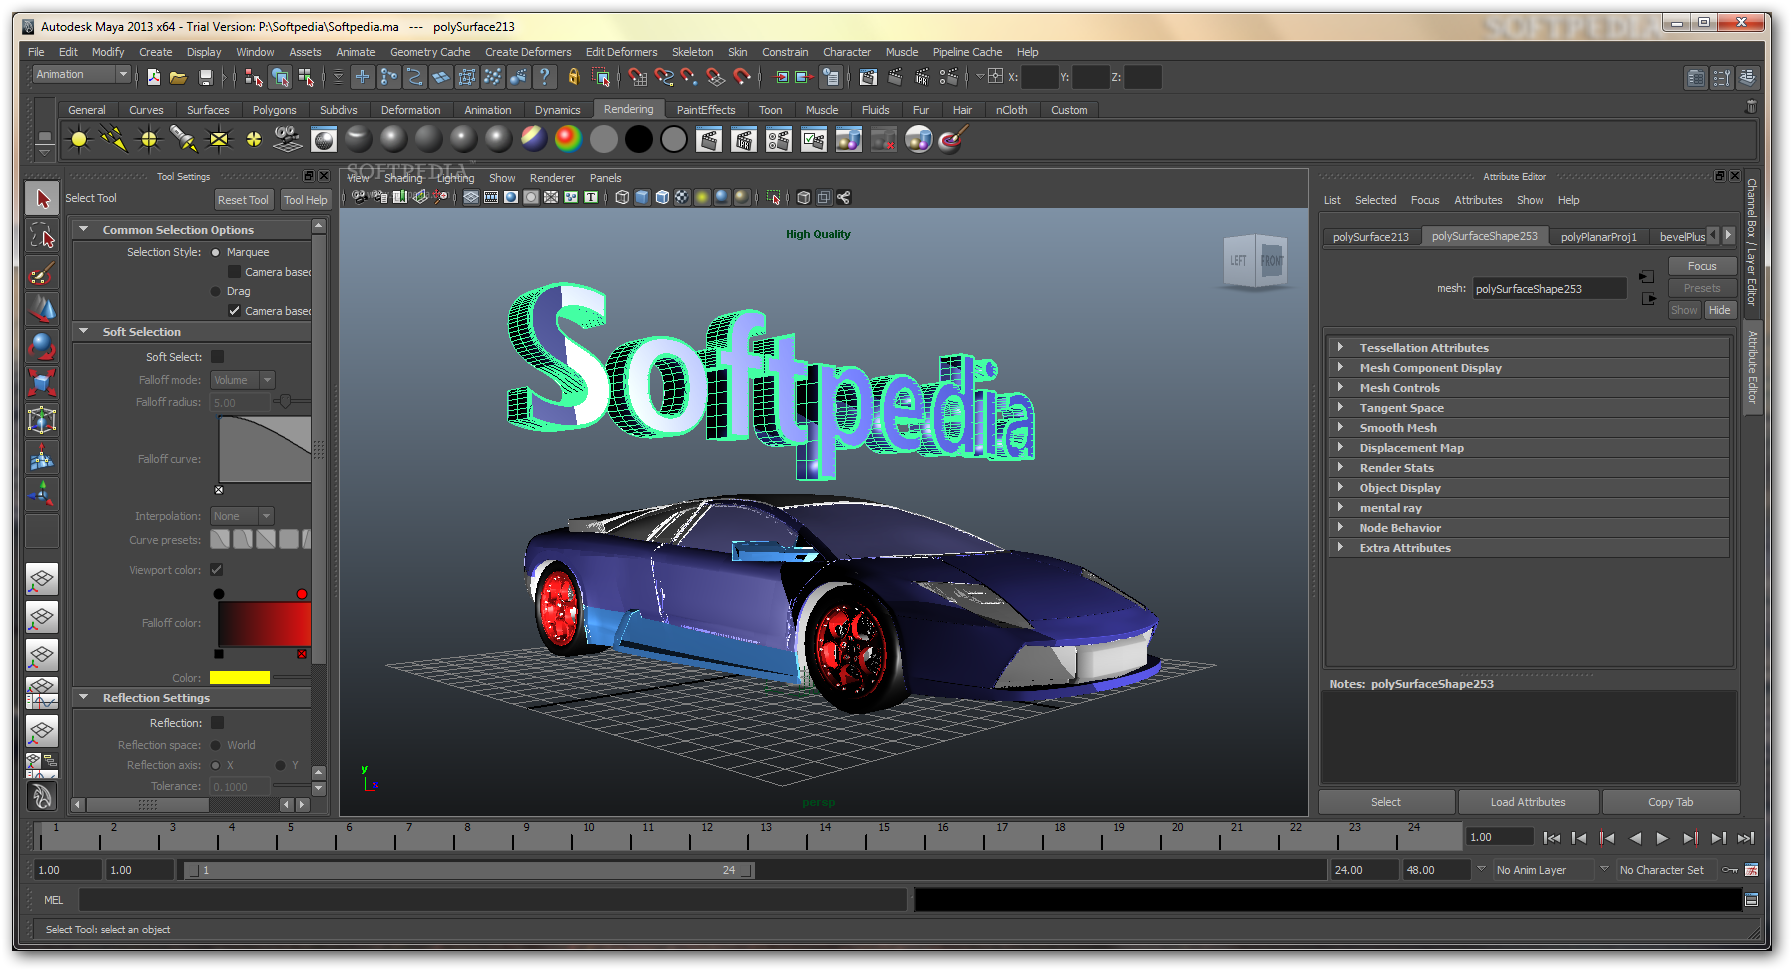Toggle Camera based selection under Marquee
This screenshot has height=971, width=1792.
[234, 272]
